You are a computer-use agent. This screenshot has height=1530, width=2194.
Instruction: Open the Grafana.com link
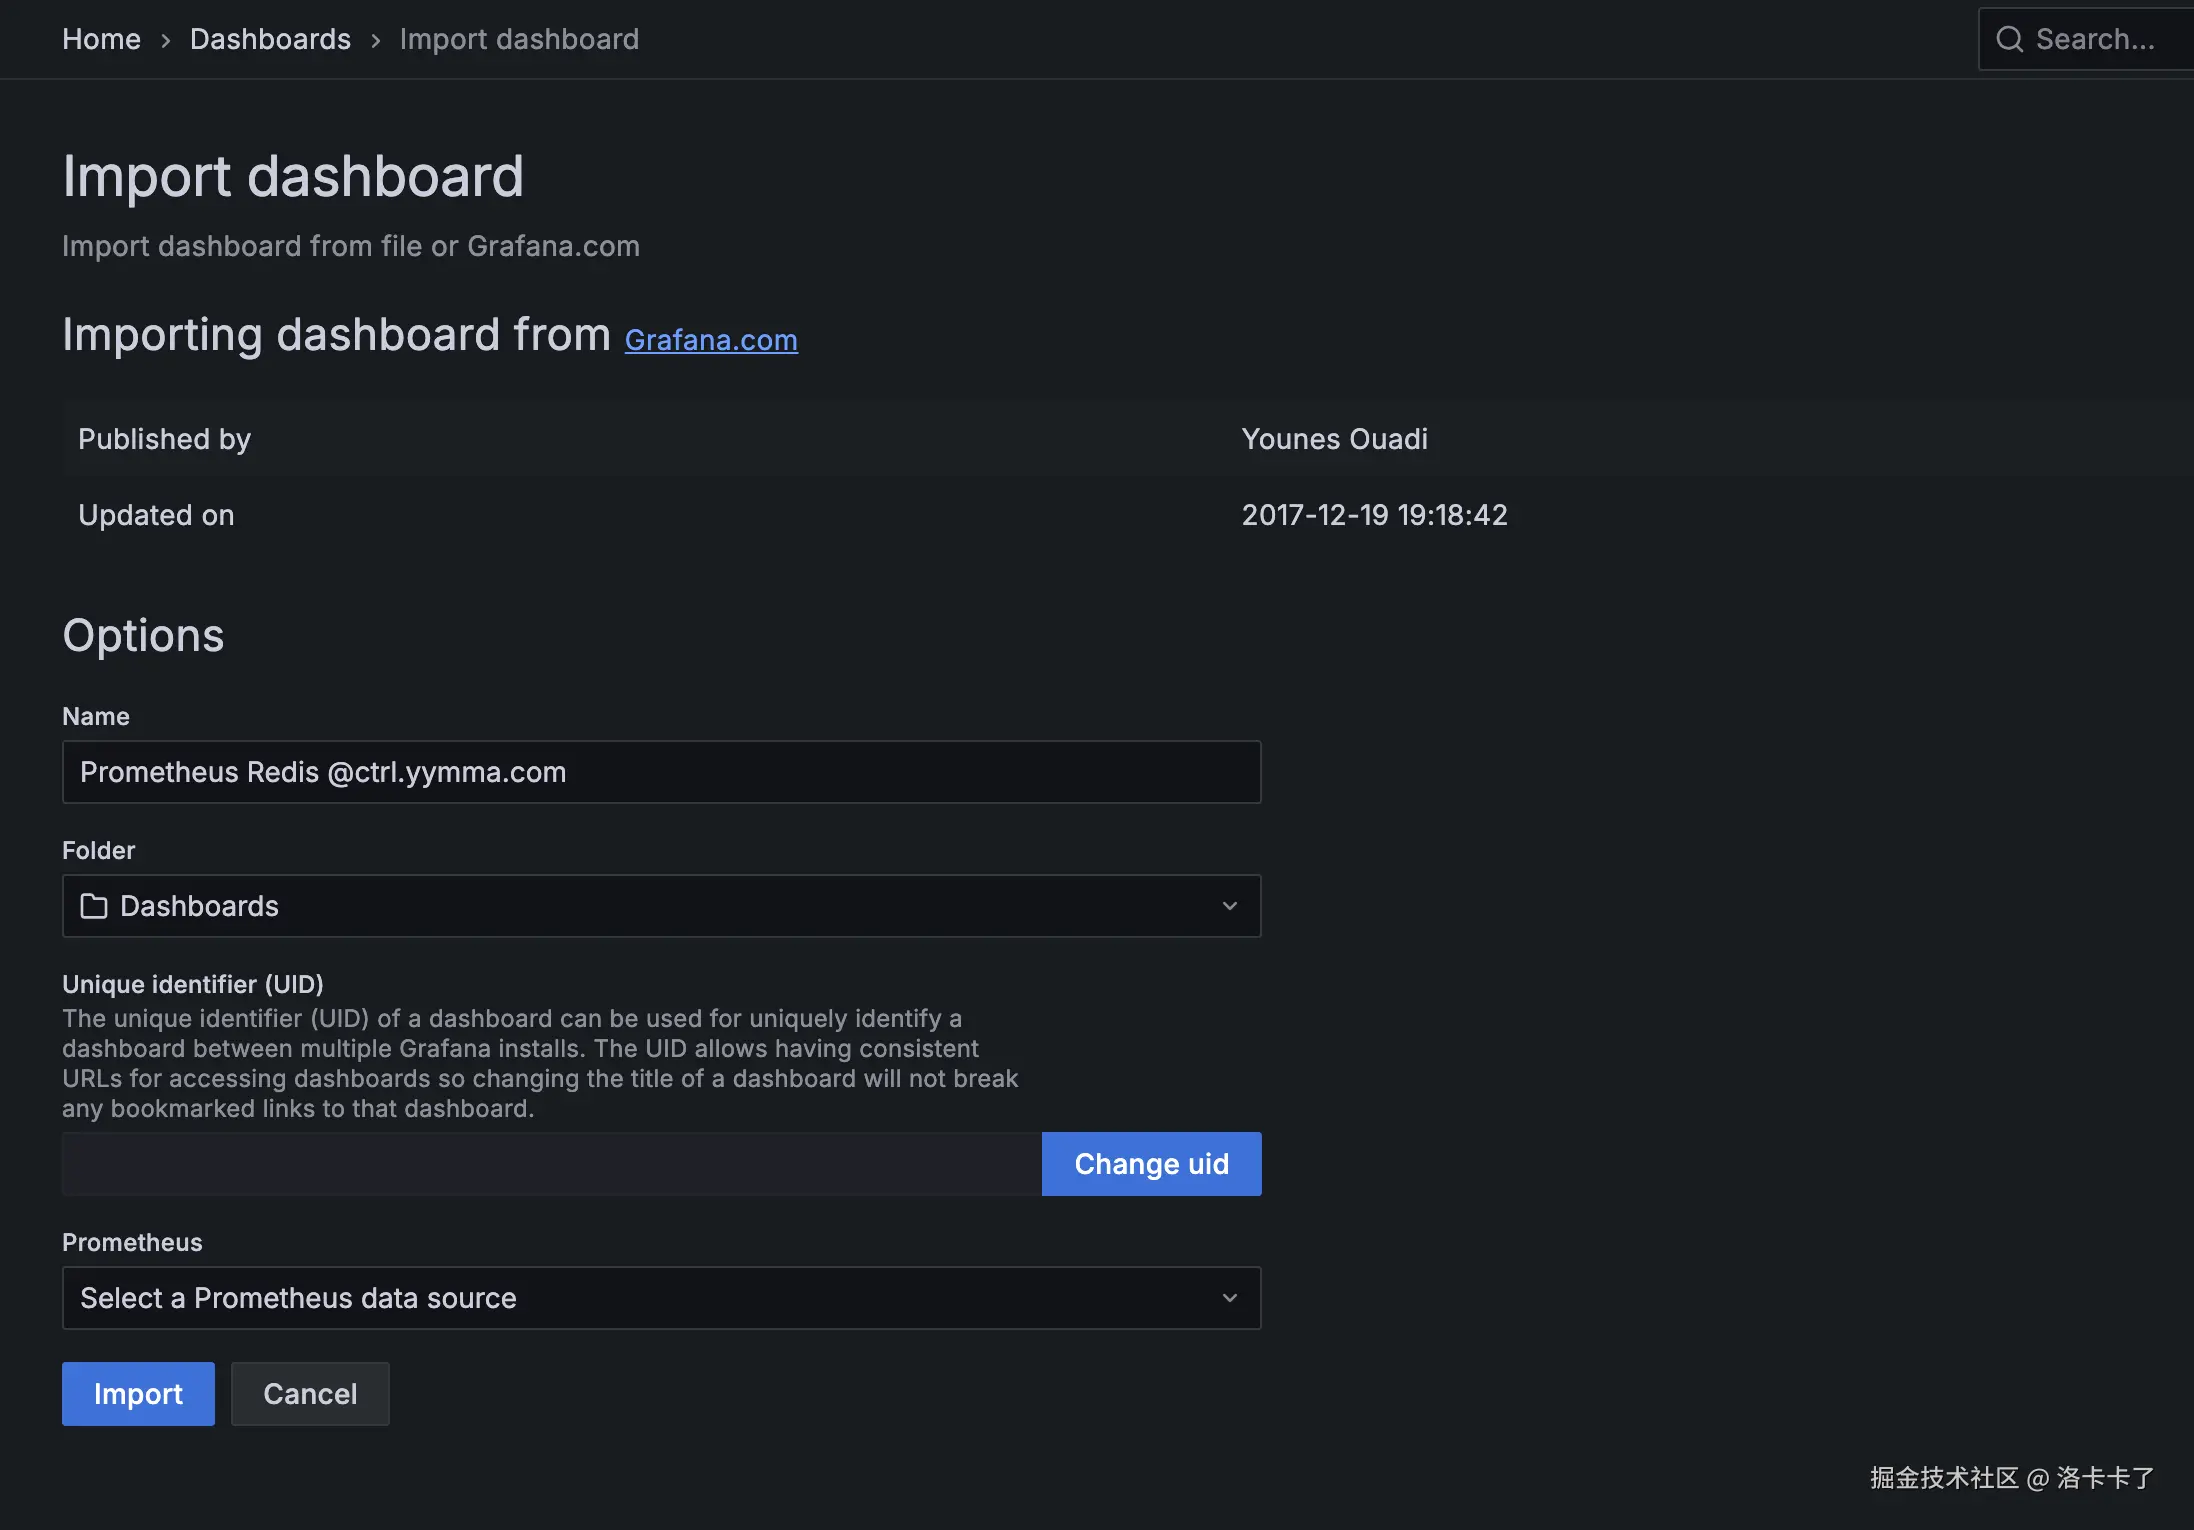[x=711, y=340]
